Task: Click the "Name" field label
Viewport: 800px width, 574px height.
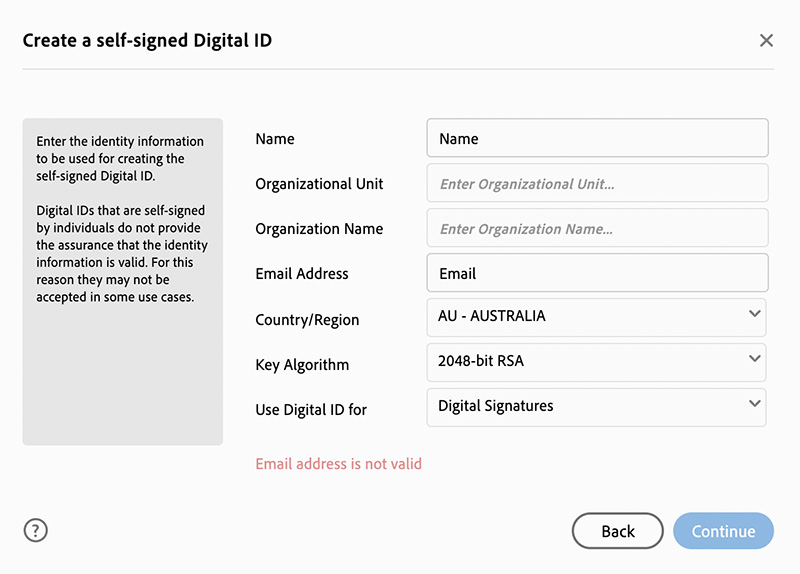Action: 275,139
